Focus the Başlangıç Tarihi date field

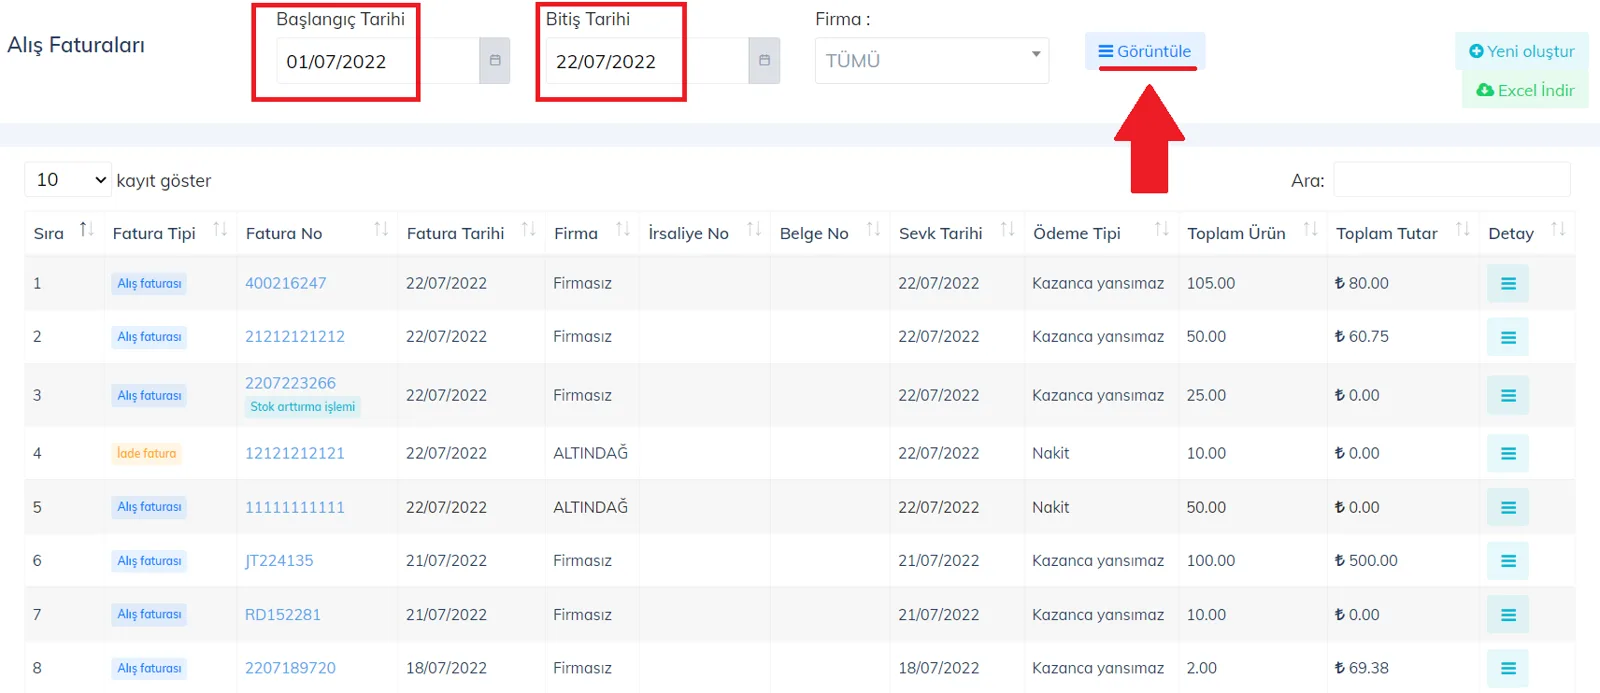point(378,61)
